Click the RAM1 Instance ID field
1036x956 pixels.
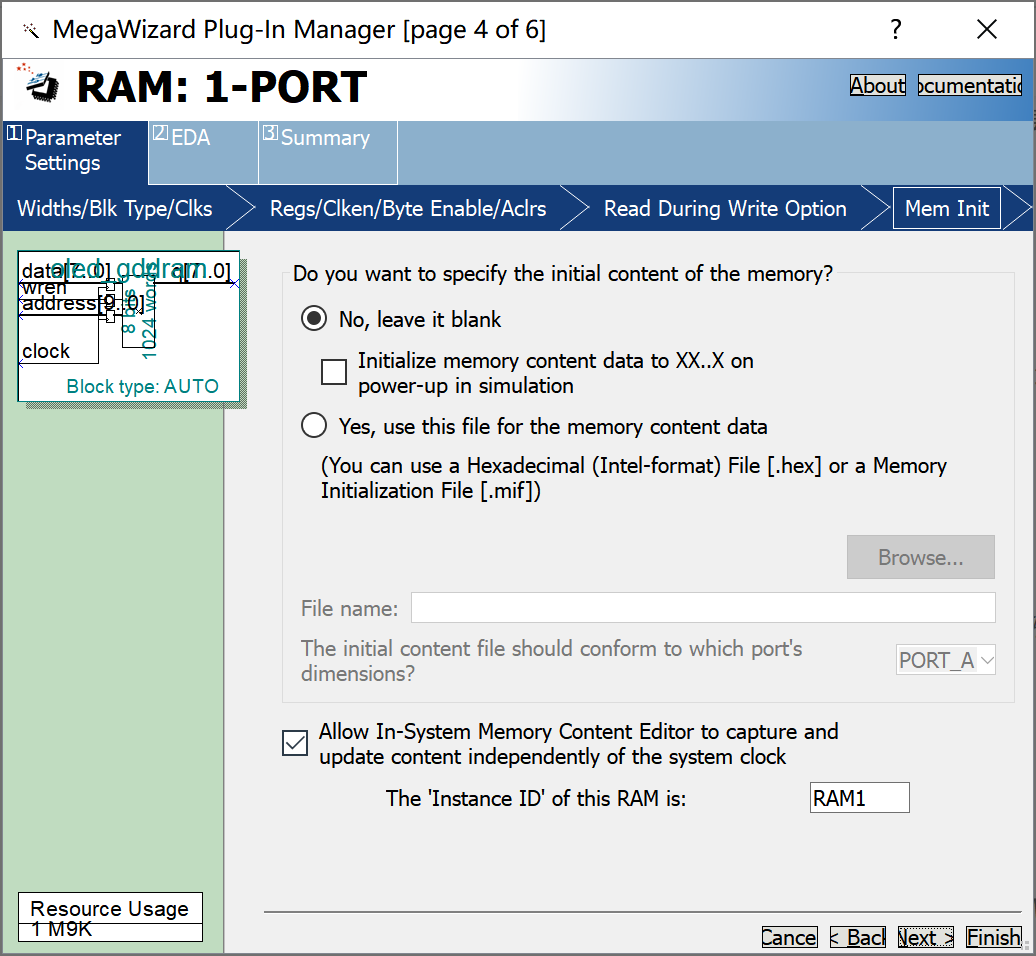[858, 797]
